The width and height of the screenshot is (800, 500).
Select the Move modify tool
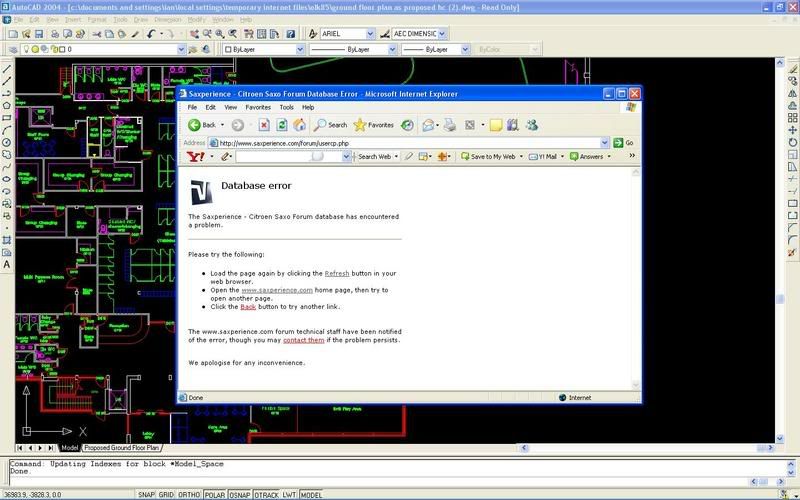[x=792, y=130]
